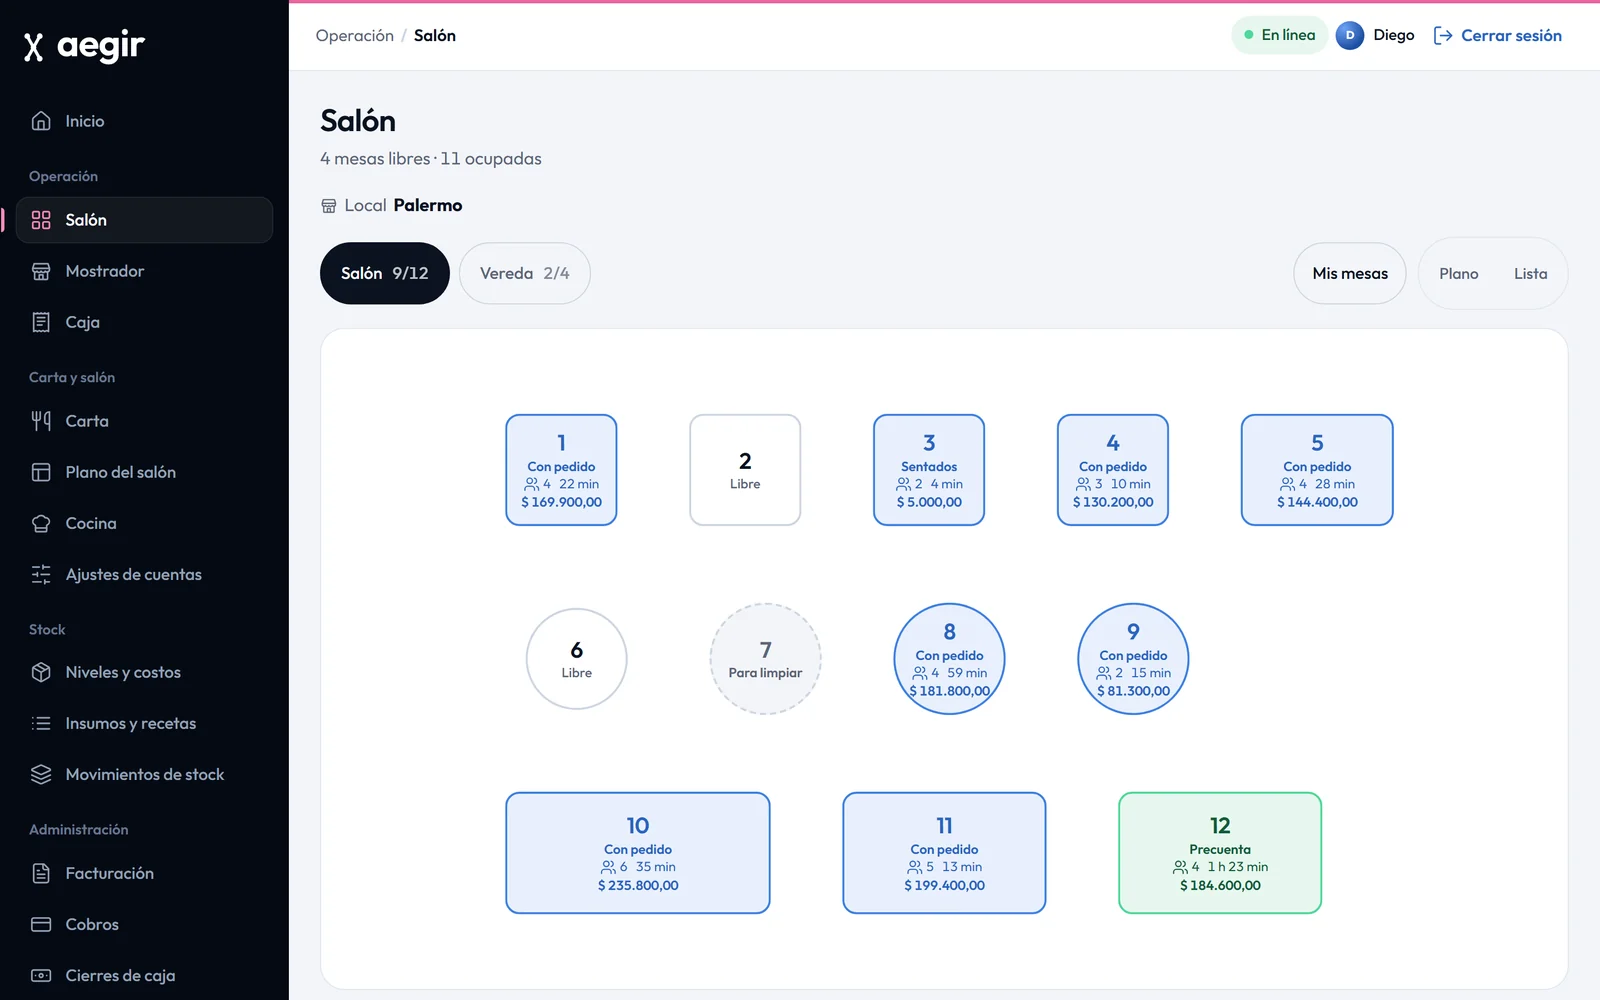Click the Cerrar sesión link
Screen dimensions: 1600x1000
1497,35
